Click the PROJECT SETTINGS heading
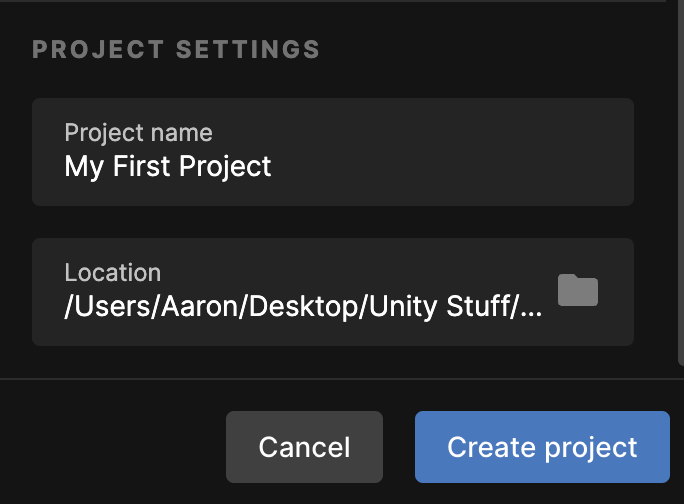The height and width of the screenshot is (504, 684). [176, 49]
